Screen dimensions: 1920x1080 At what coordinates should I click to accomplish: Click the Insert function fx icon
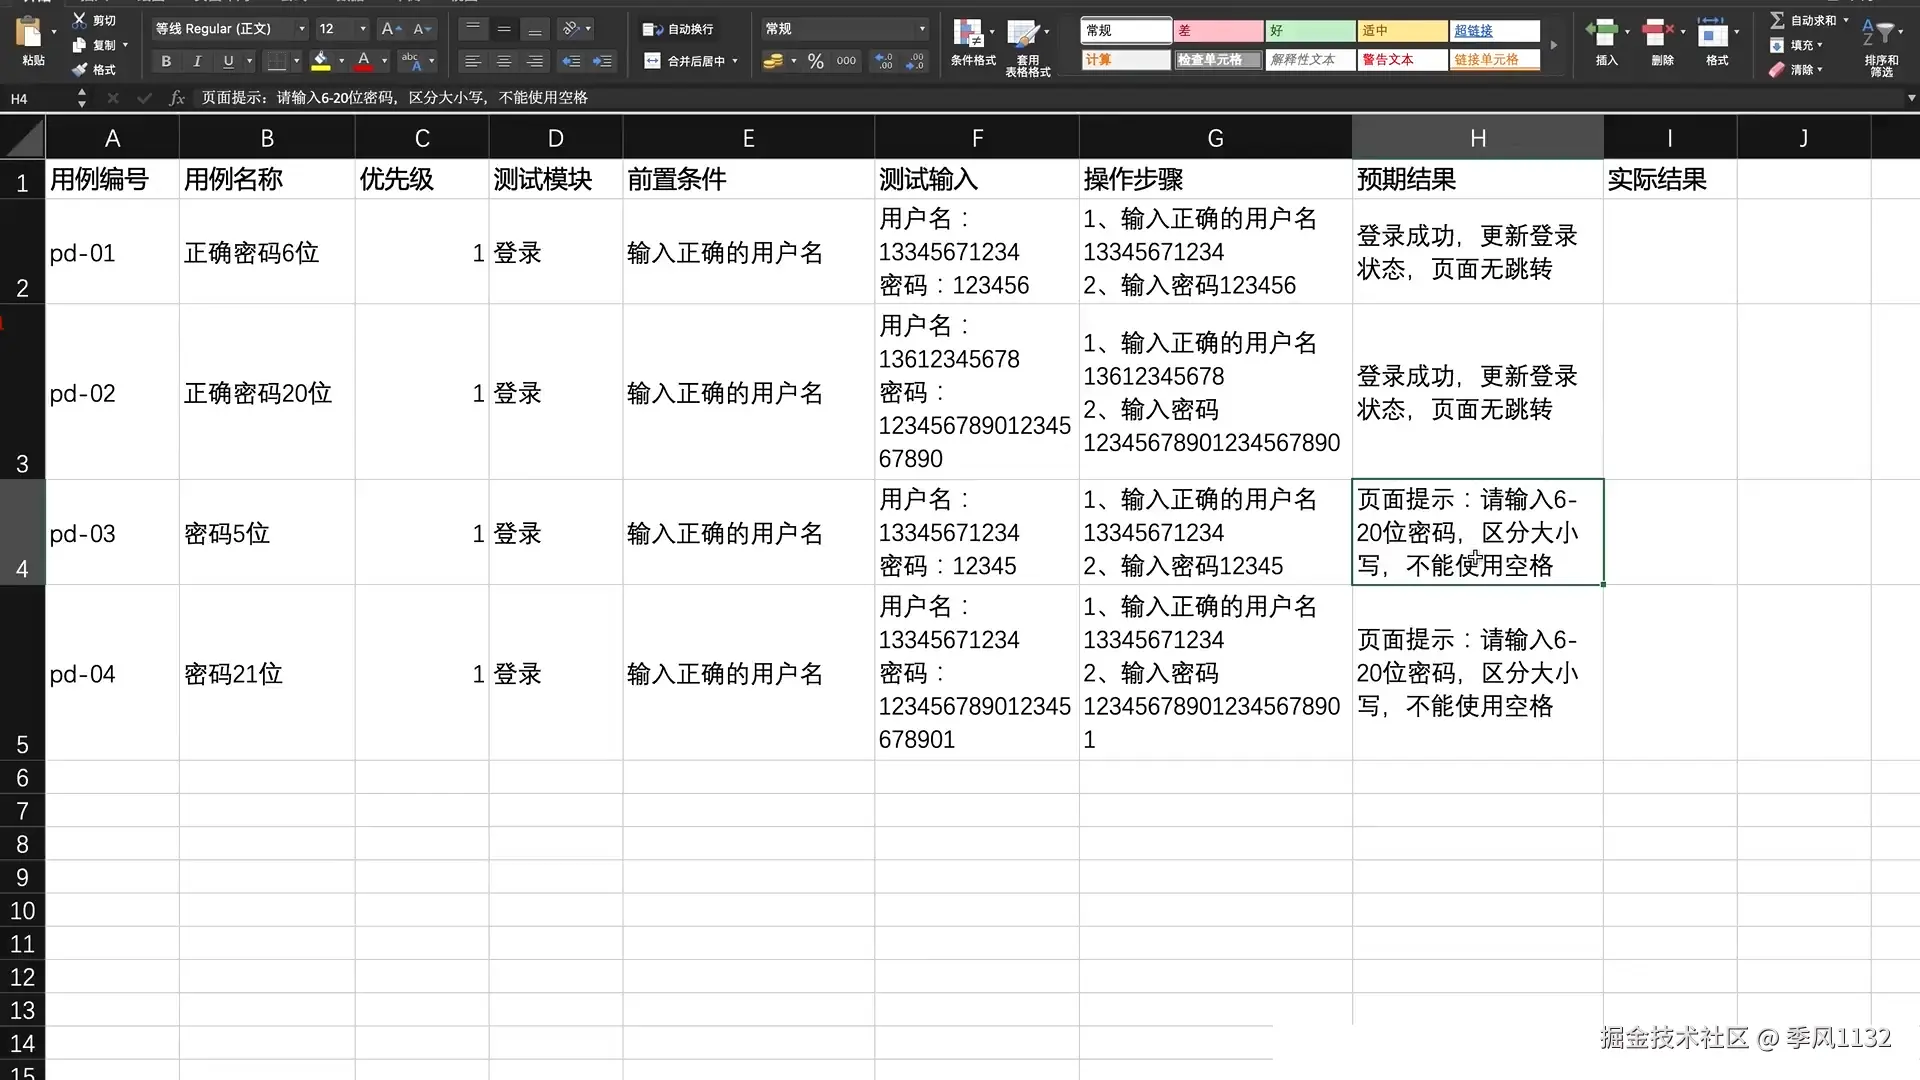pos(177,98)
